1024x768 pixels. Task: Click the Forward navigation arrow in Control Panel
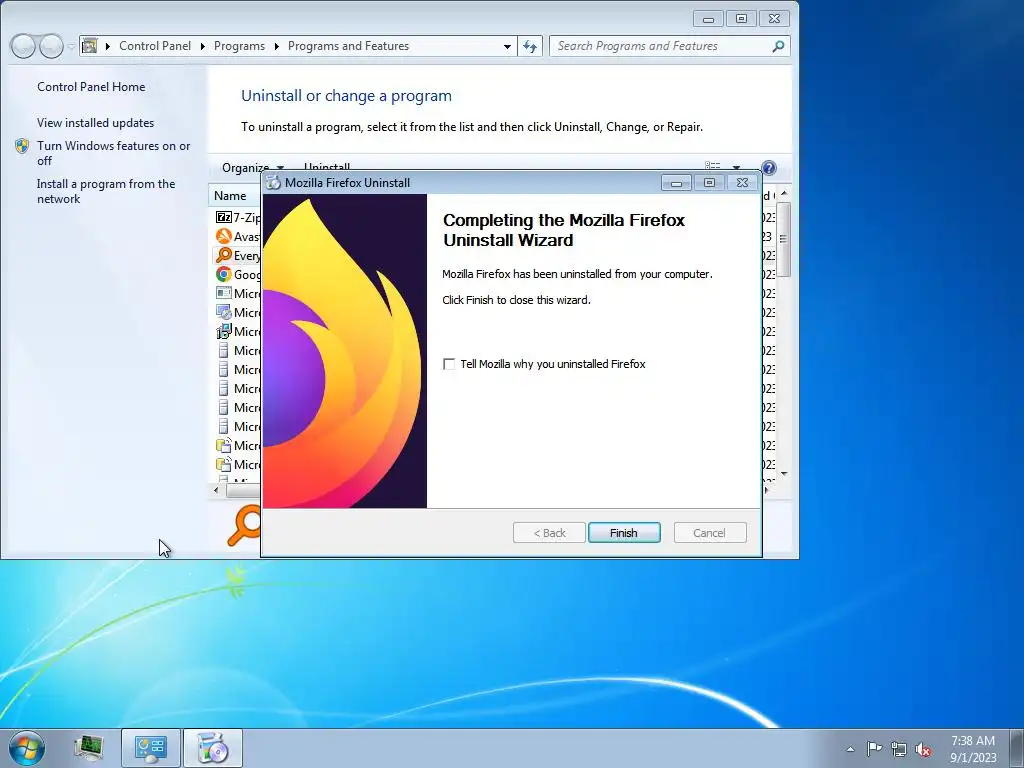pyautogui.click(x=51, y=46)
